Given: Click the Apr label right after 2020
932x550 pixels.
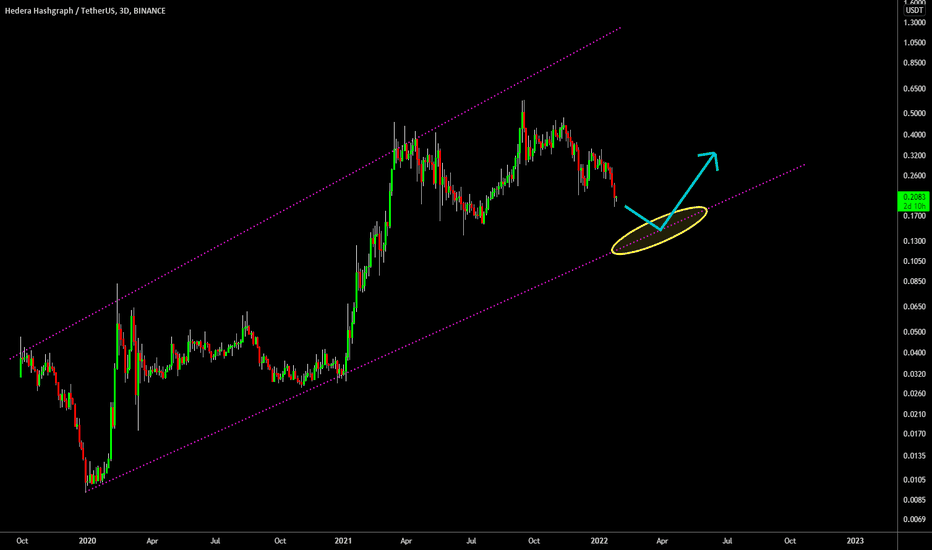Looking at the screenshot, I should 152,541.
